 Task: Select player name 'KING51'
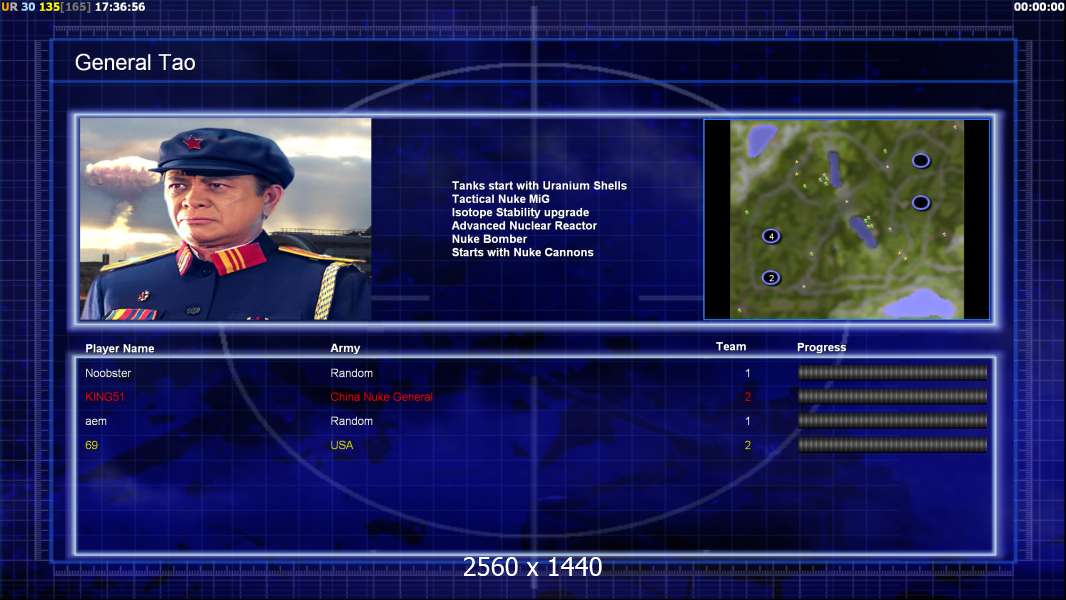tap(105, 397)
